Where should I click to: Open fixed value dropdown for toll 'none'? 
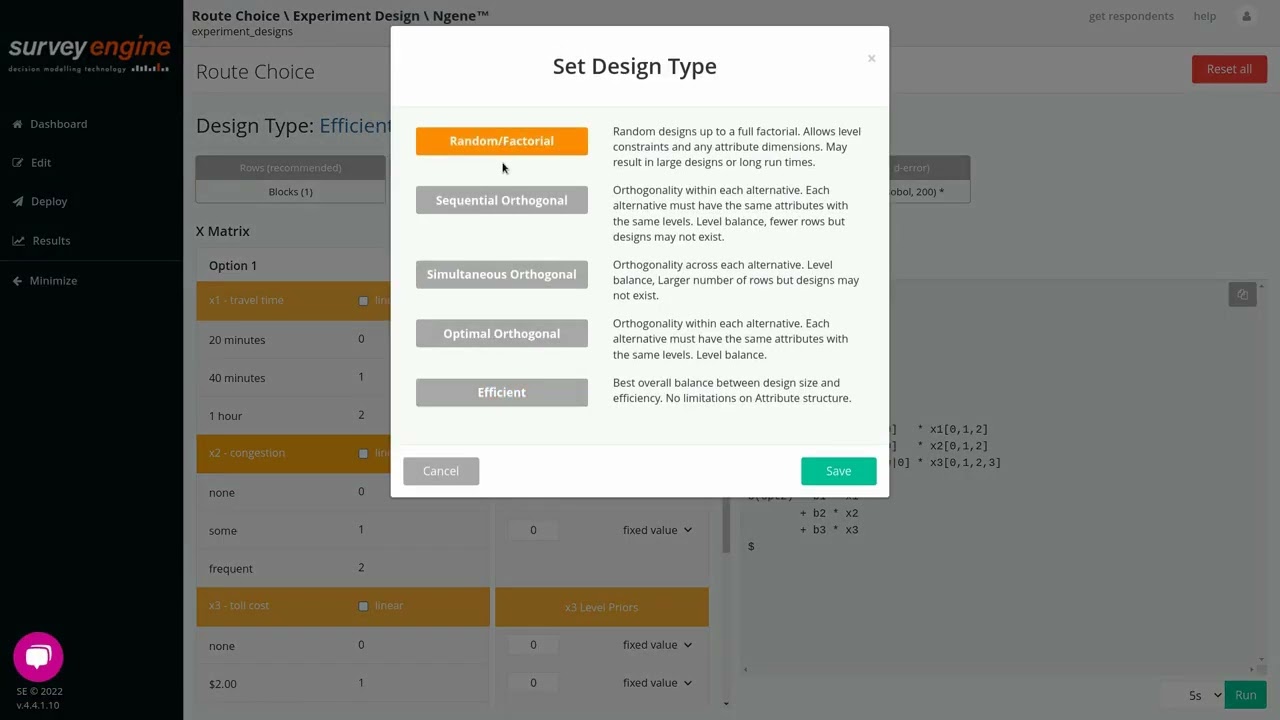(657, 645)
